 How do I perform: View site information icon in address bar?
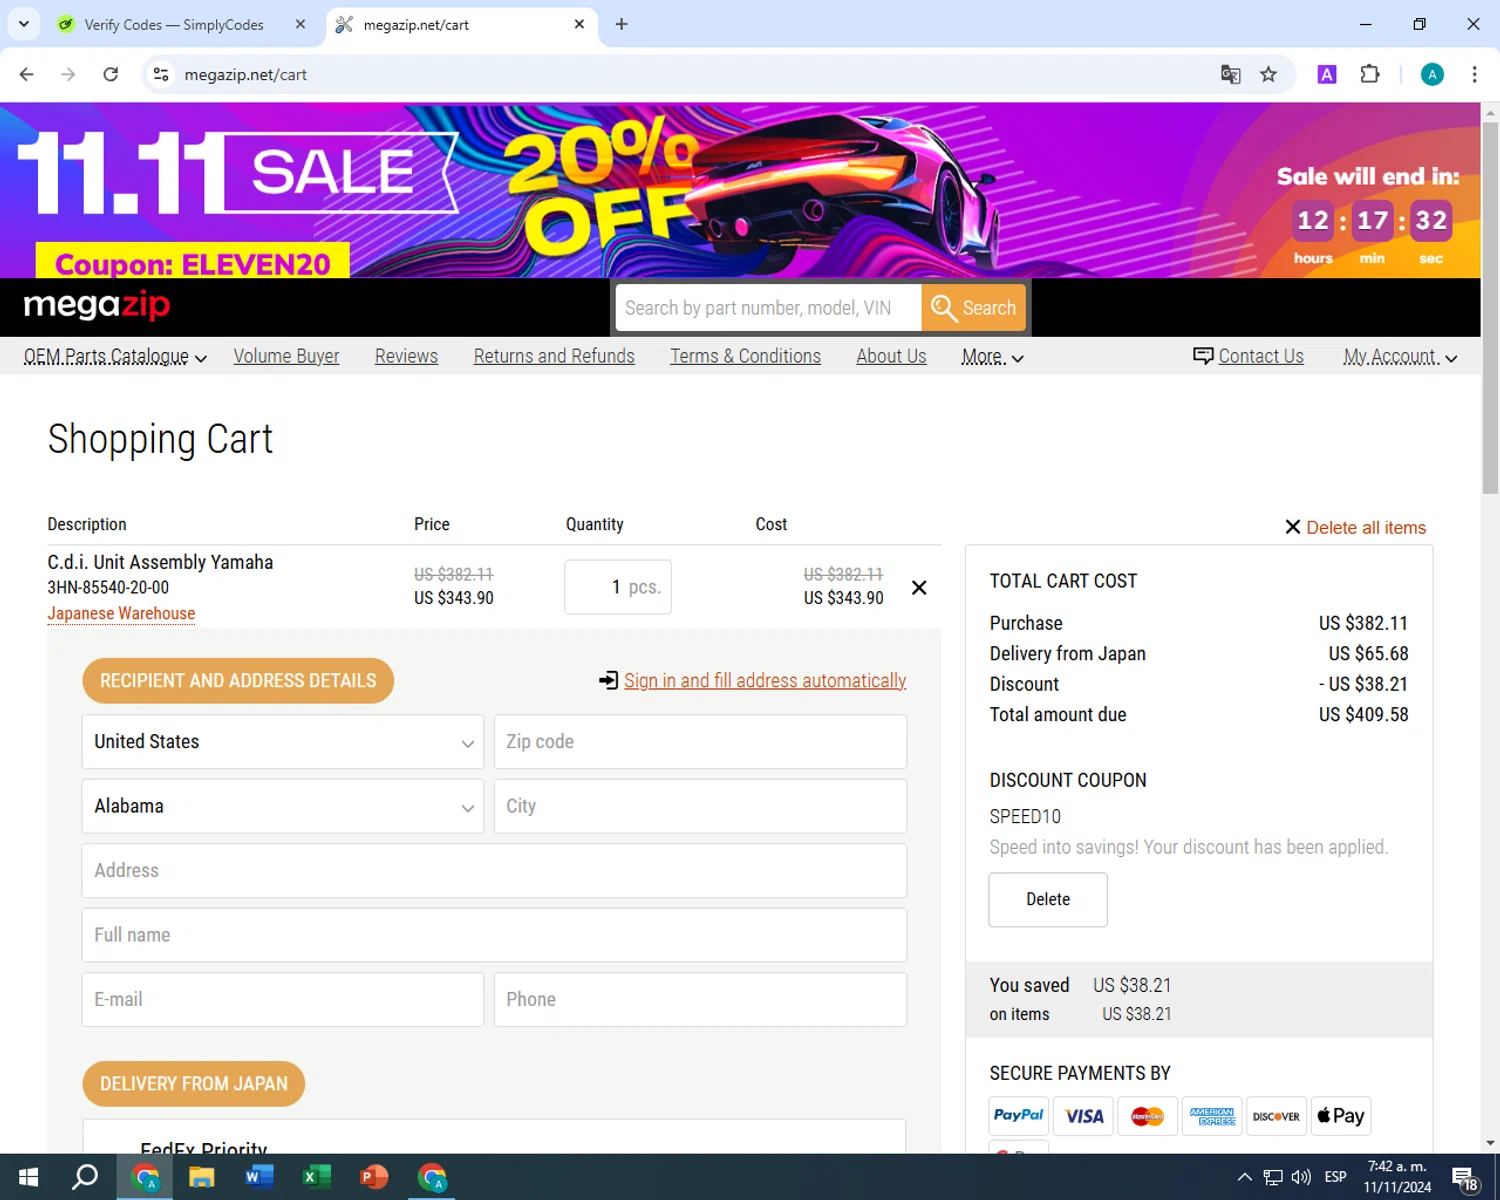click(x=161, y=75)
